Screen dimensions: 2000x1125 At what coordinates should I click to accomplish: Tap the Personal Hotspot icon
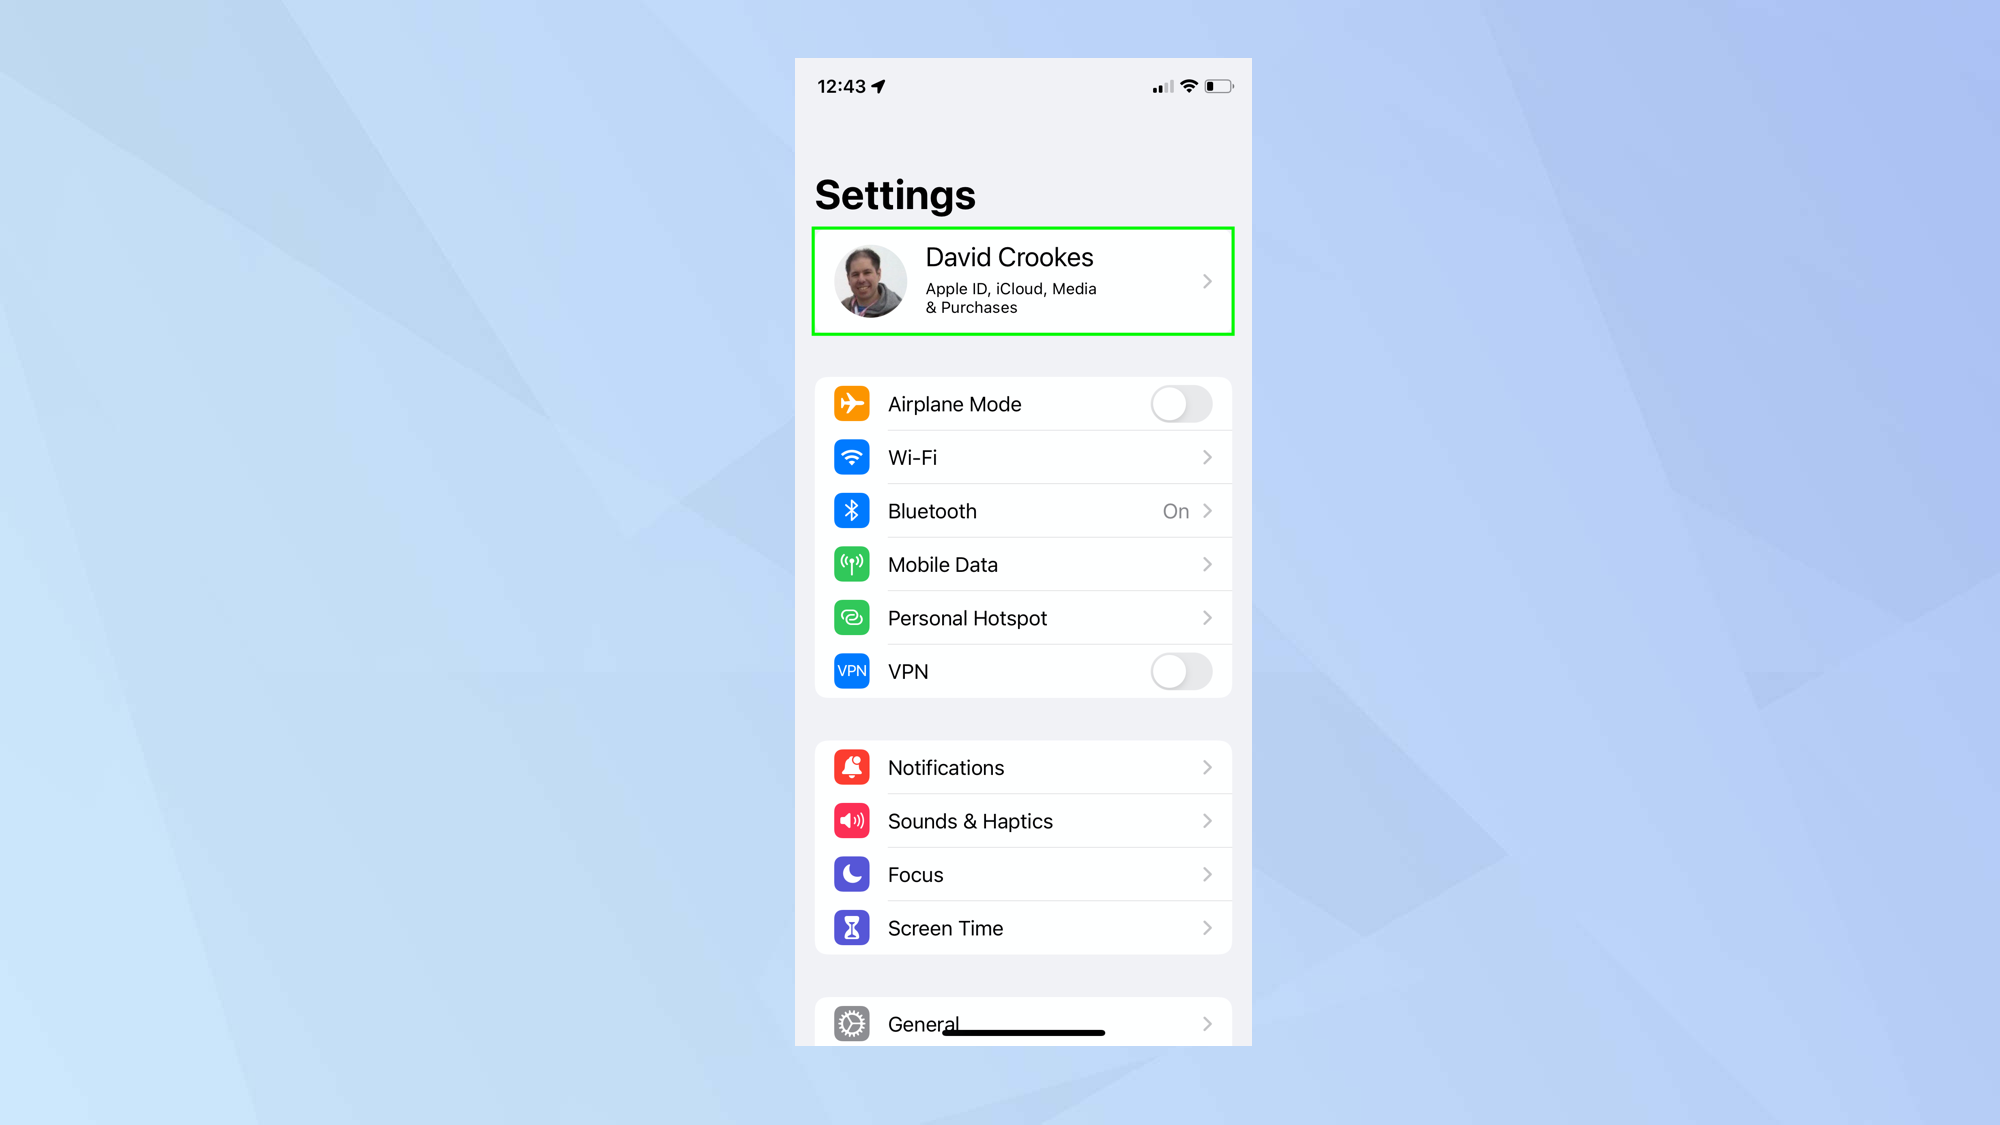pyautogui.click(x=850, y=617)
